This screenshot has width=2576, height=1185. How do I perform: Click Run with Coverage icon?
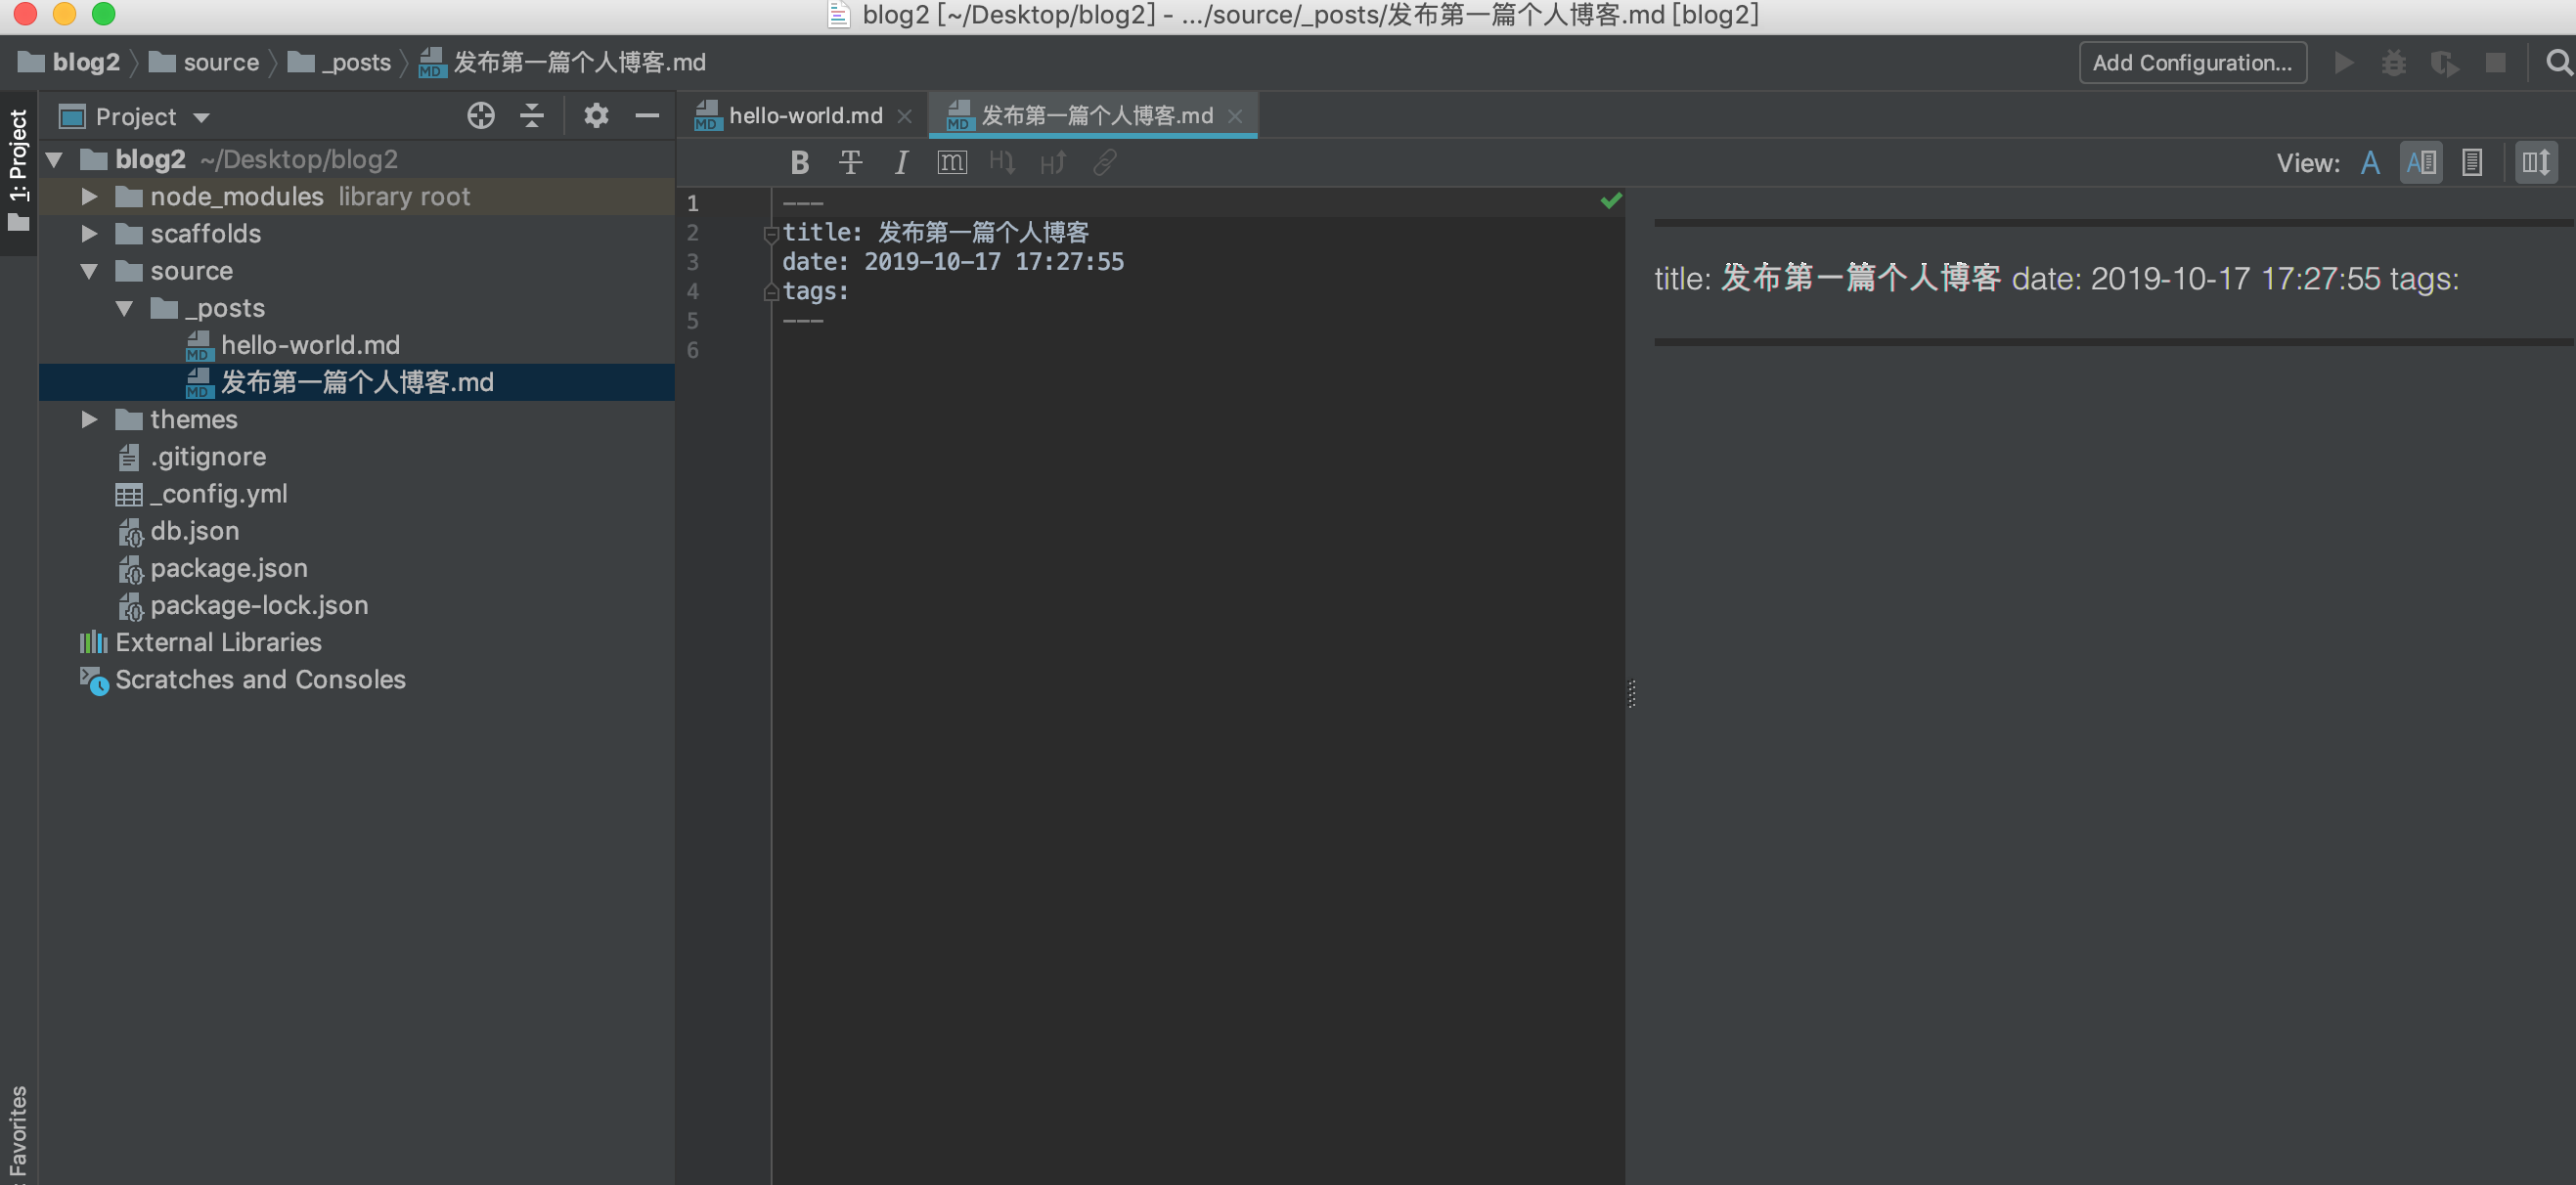2445,63
